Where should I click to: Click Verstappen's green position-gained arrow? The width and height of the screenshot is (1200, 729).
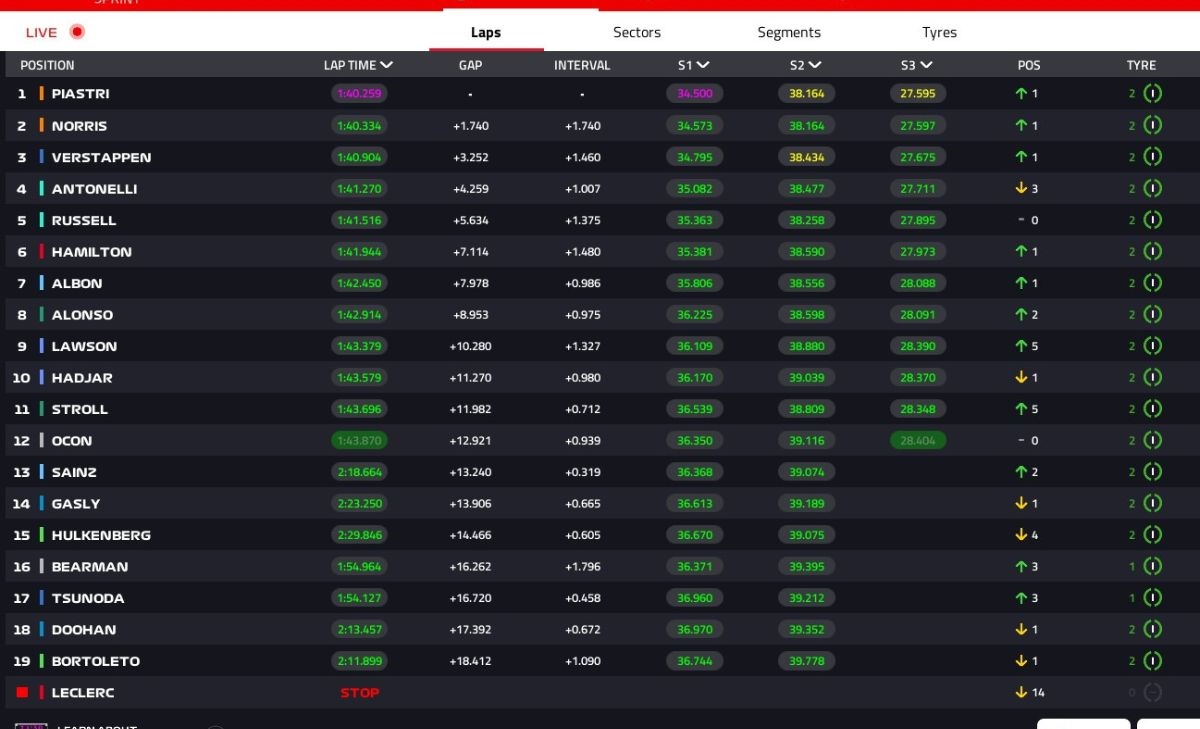pos(1021,157)
